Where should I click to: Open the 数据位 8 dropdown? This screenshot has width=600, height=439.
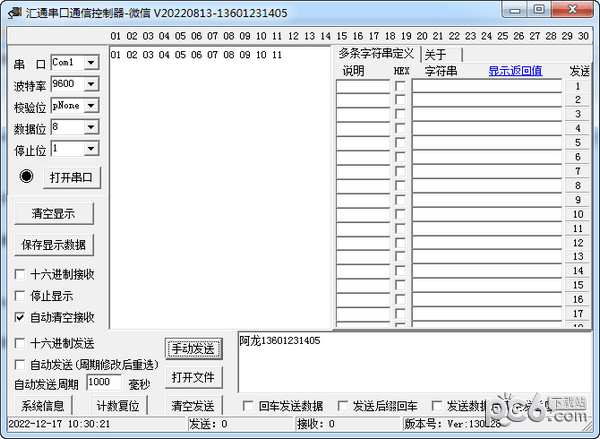click(91, 127)
